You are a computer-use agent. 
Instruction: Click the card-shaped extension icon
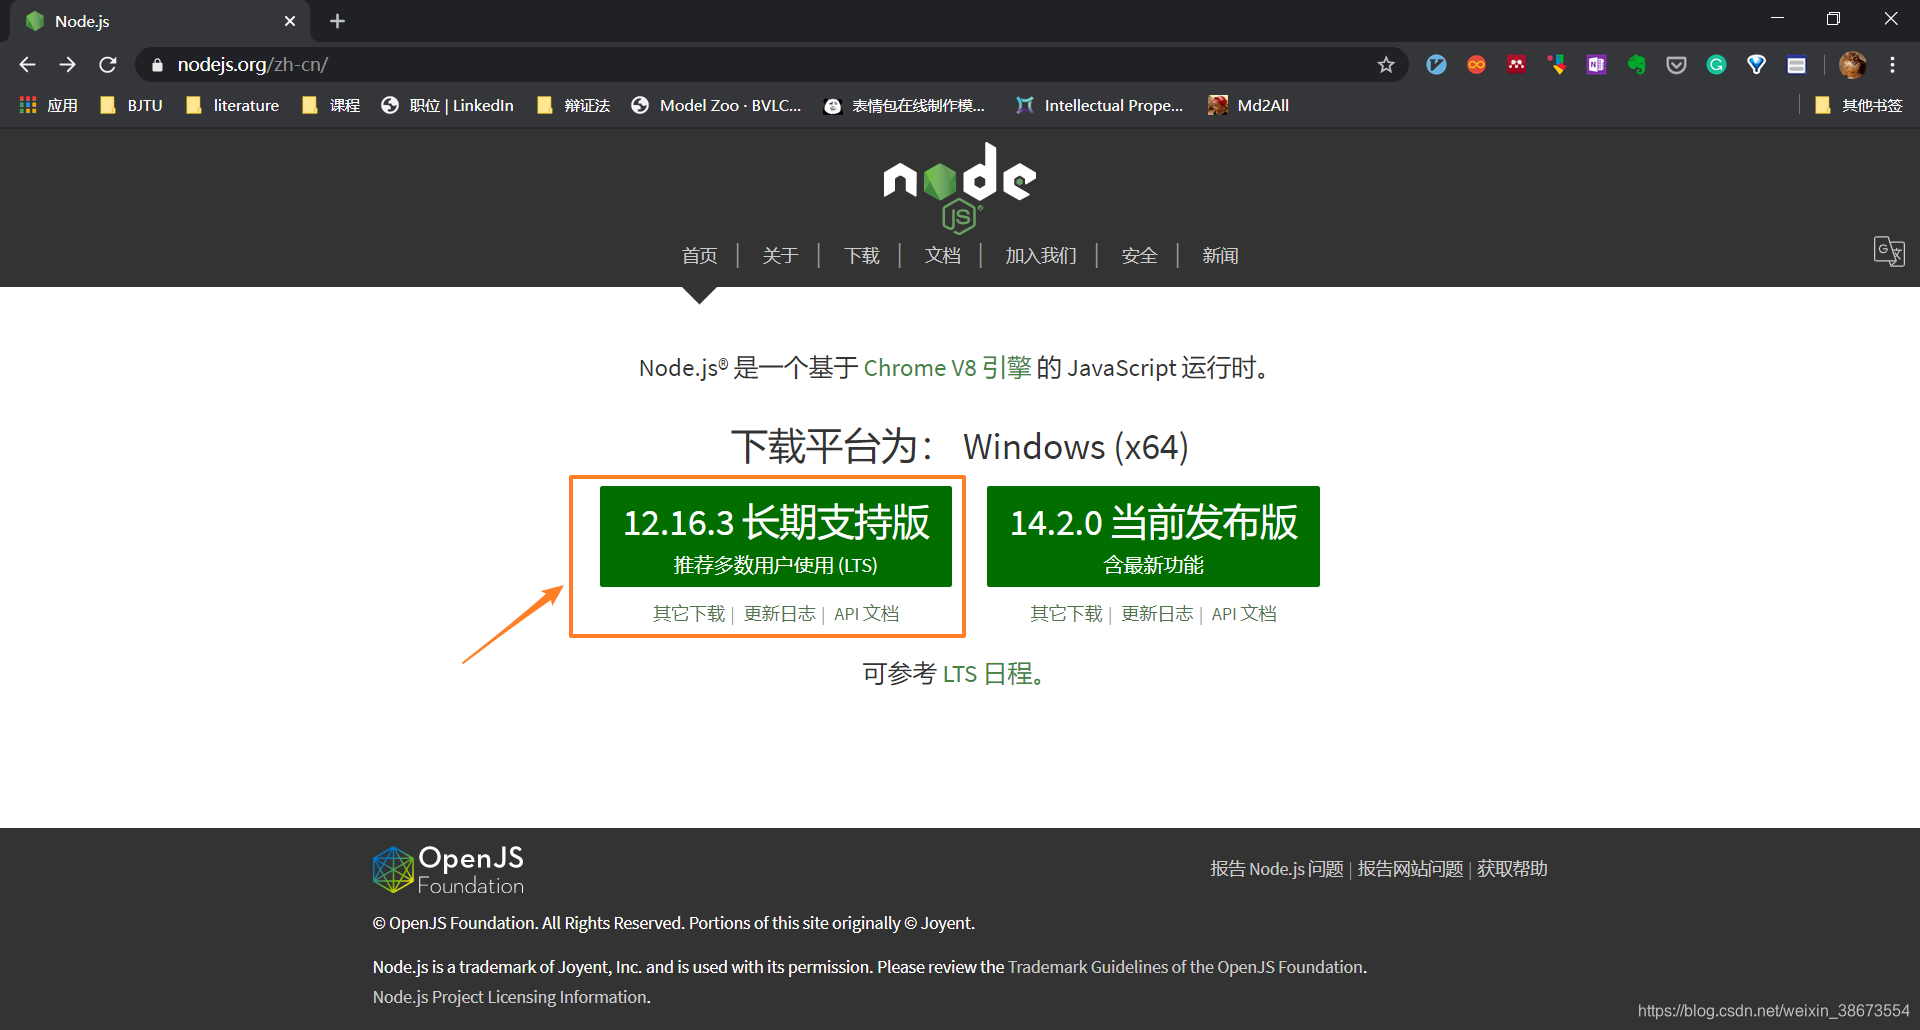point(1796,65)
